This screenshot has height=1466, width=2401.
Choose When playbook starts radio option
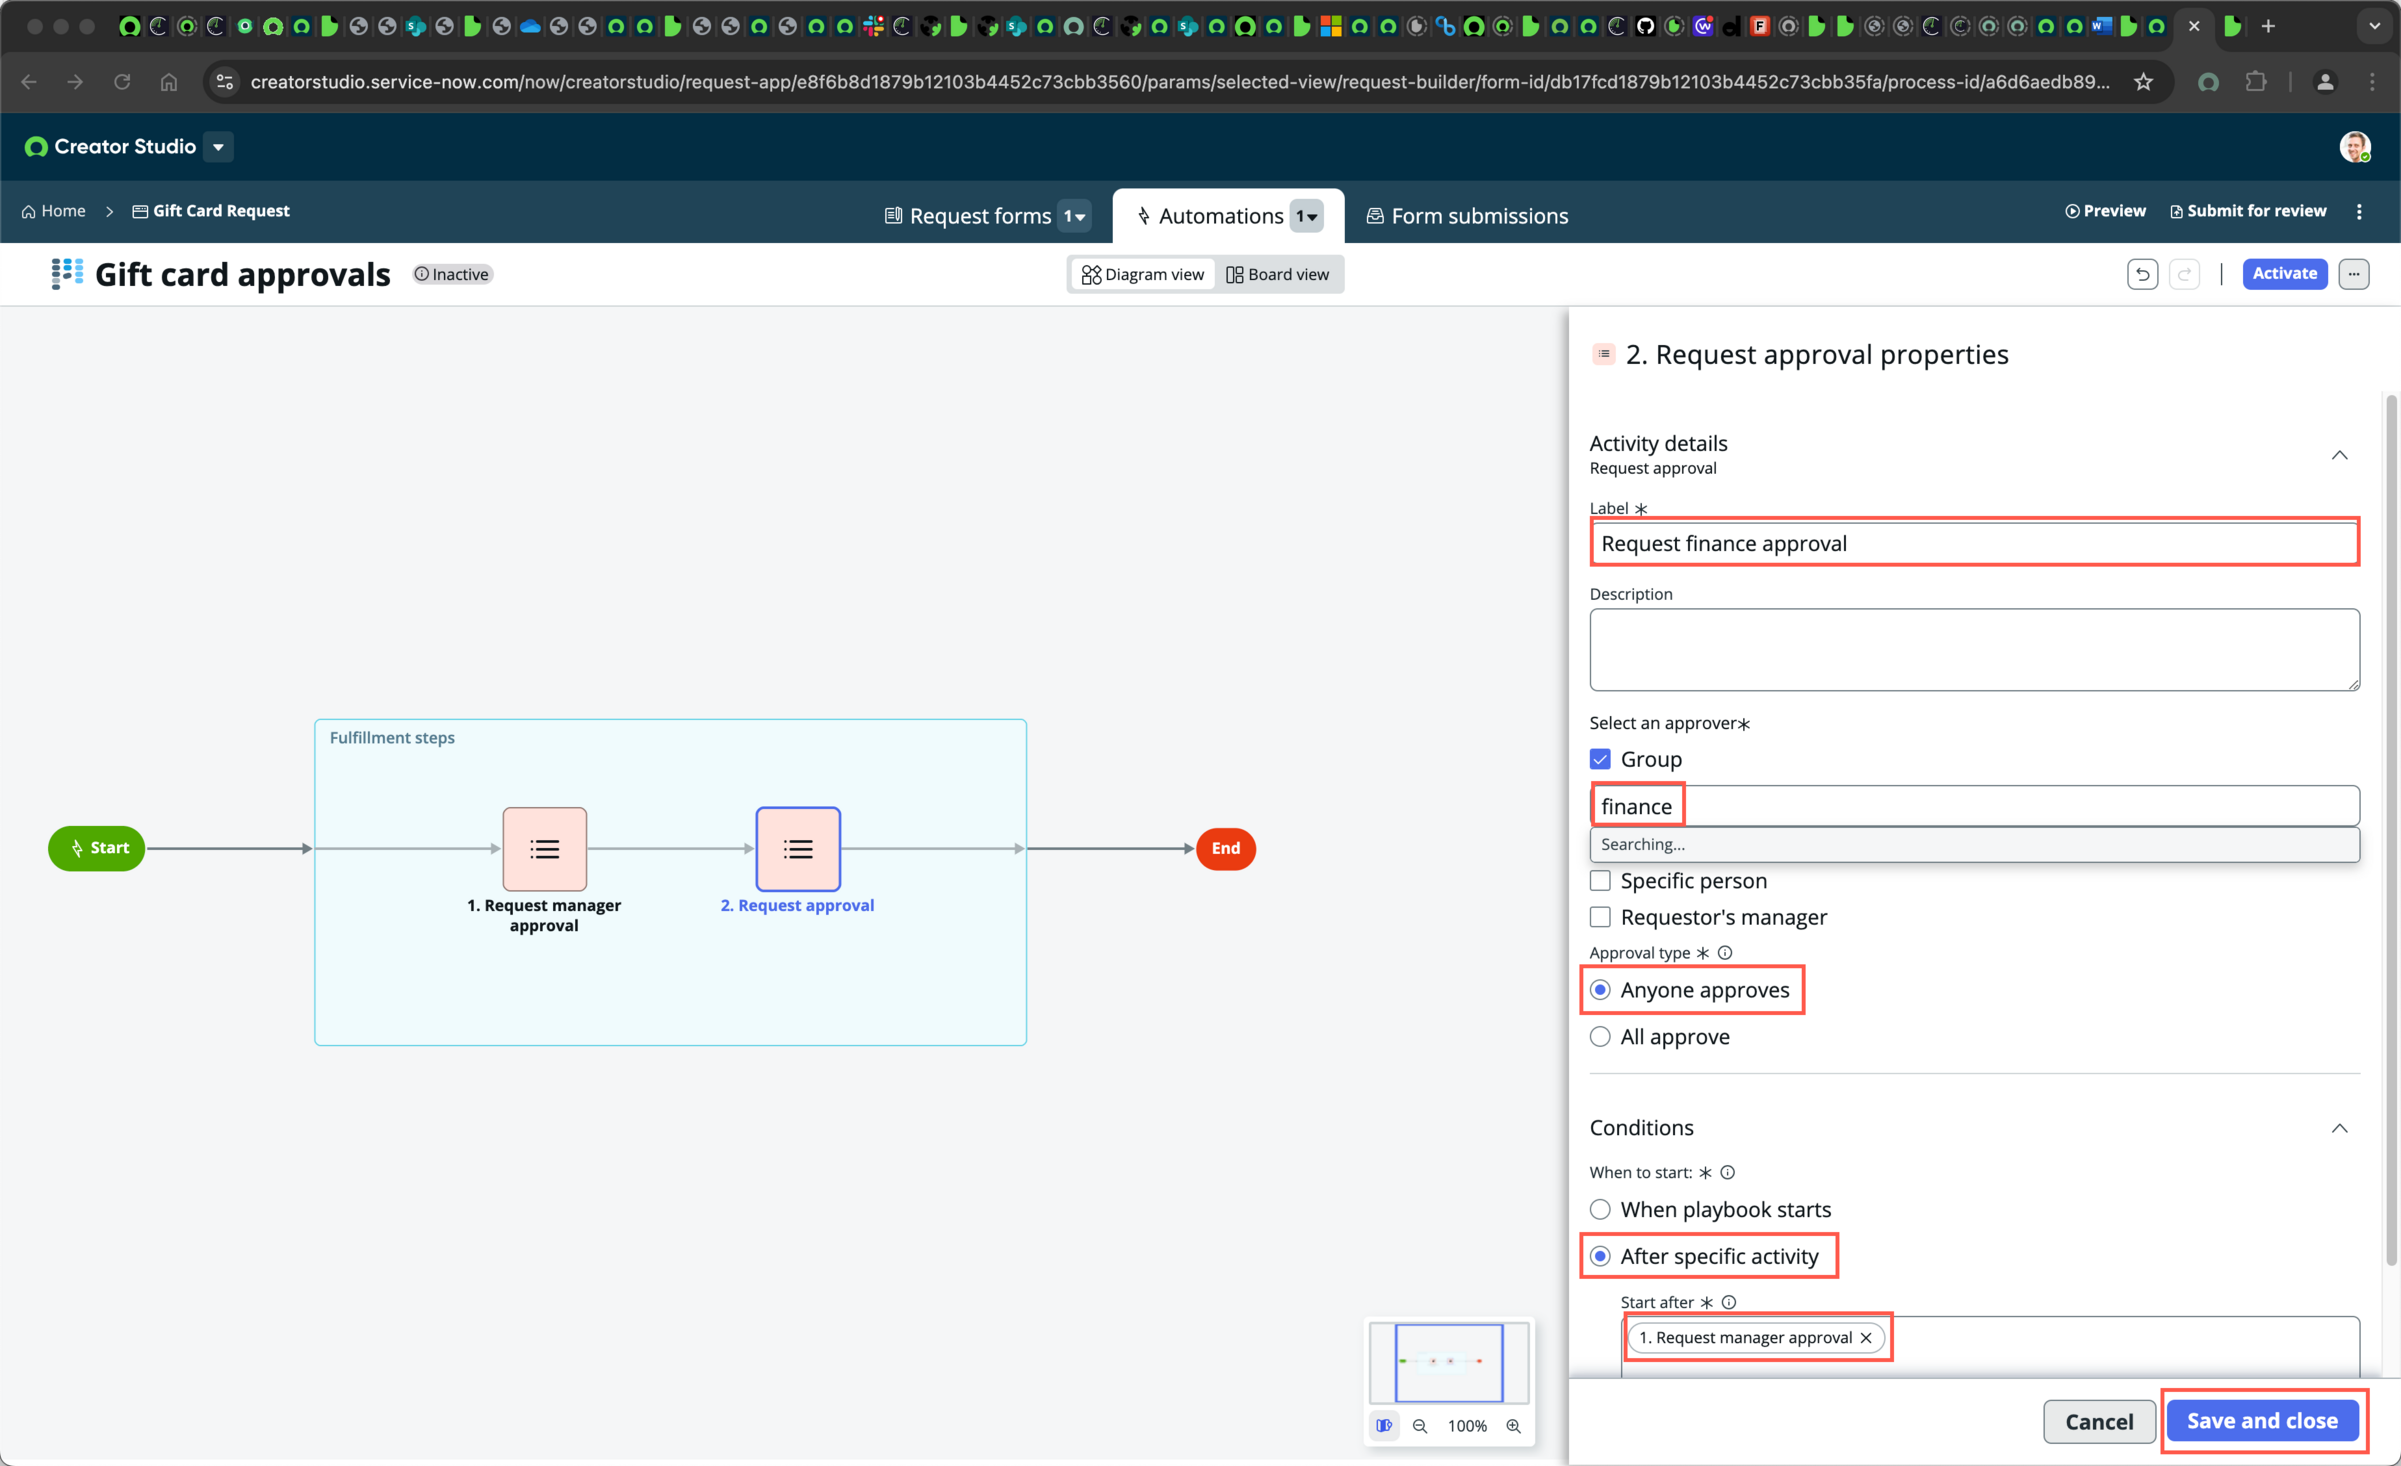(1600, 1210)
